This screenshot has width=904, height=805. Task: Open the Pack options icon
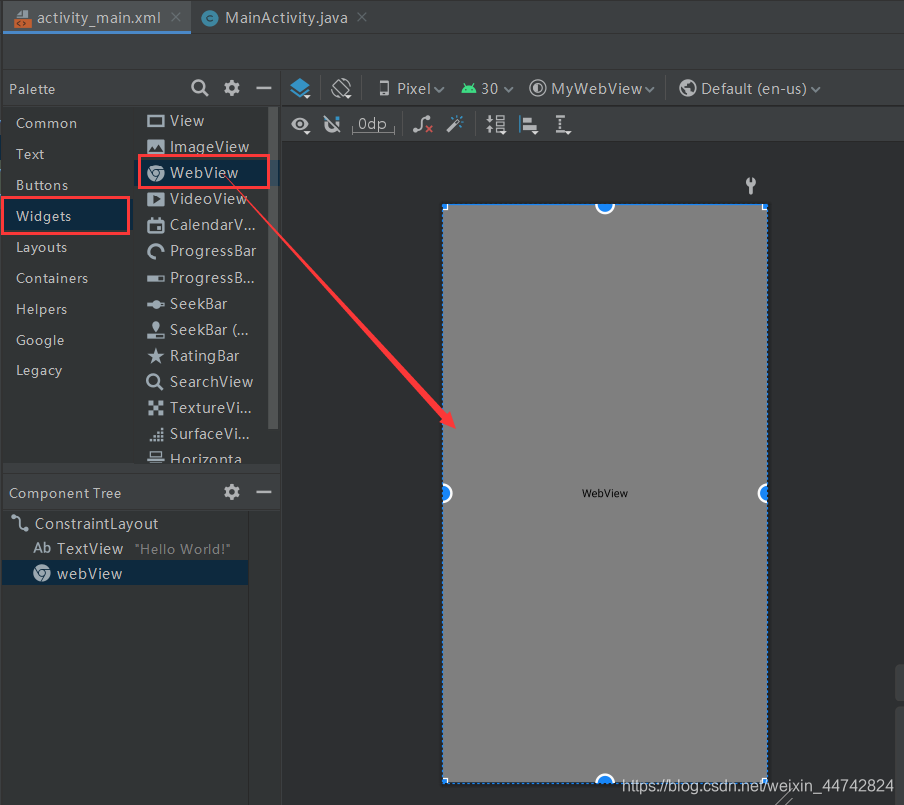pyautogui.click(x=496, y=125)
